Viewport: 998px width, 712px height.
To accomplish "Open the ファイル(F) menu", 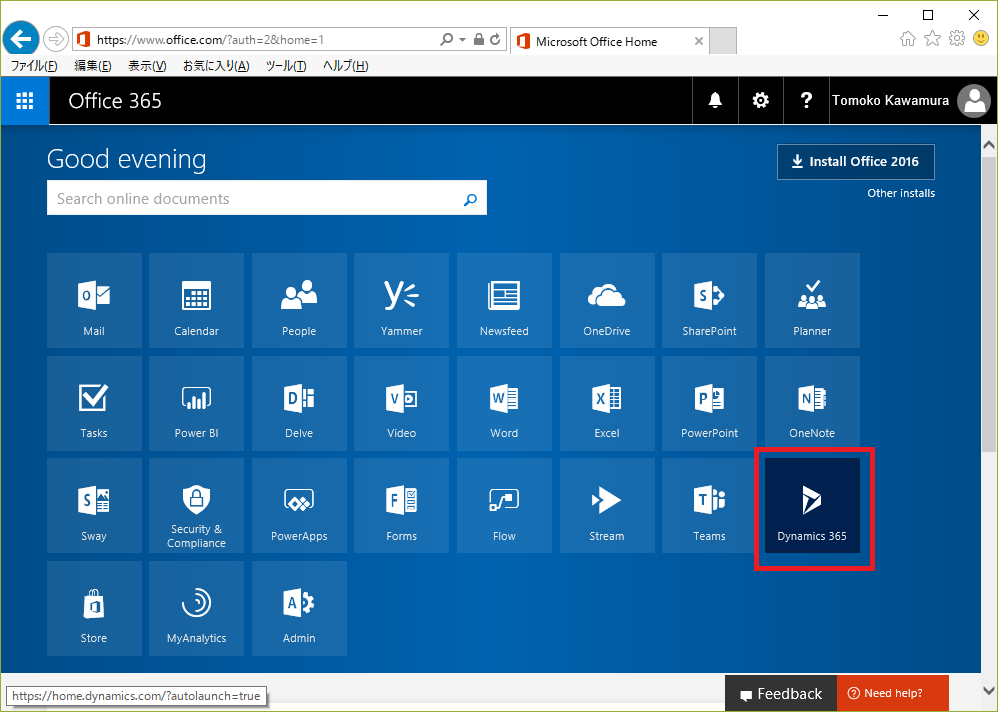I will [x=34, y=66].
